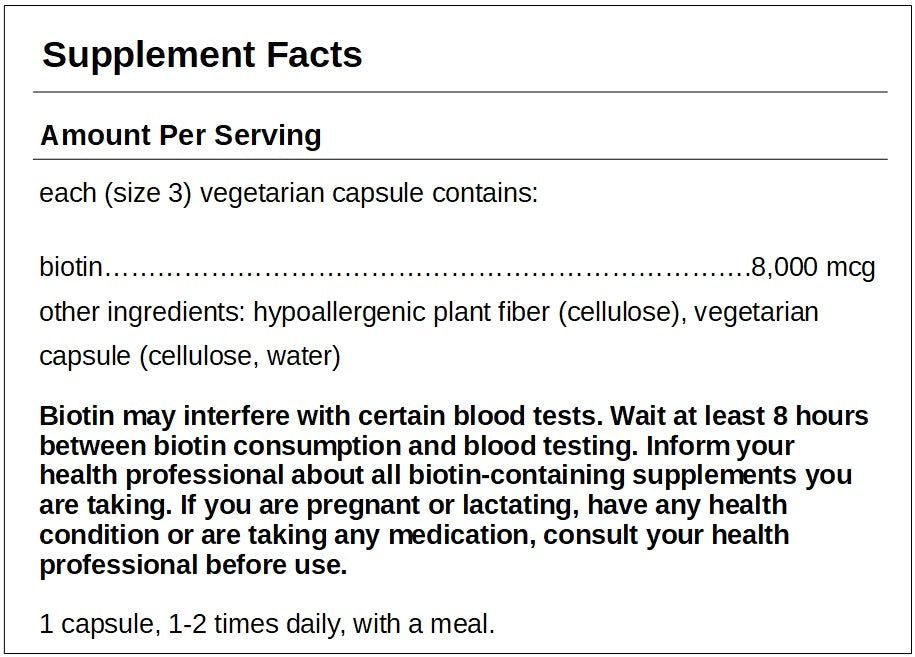Click the other ingredients label
The height and width of the screenshot is (657, 915).
(142, 313)
